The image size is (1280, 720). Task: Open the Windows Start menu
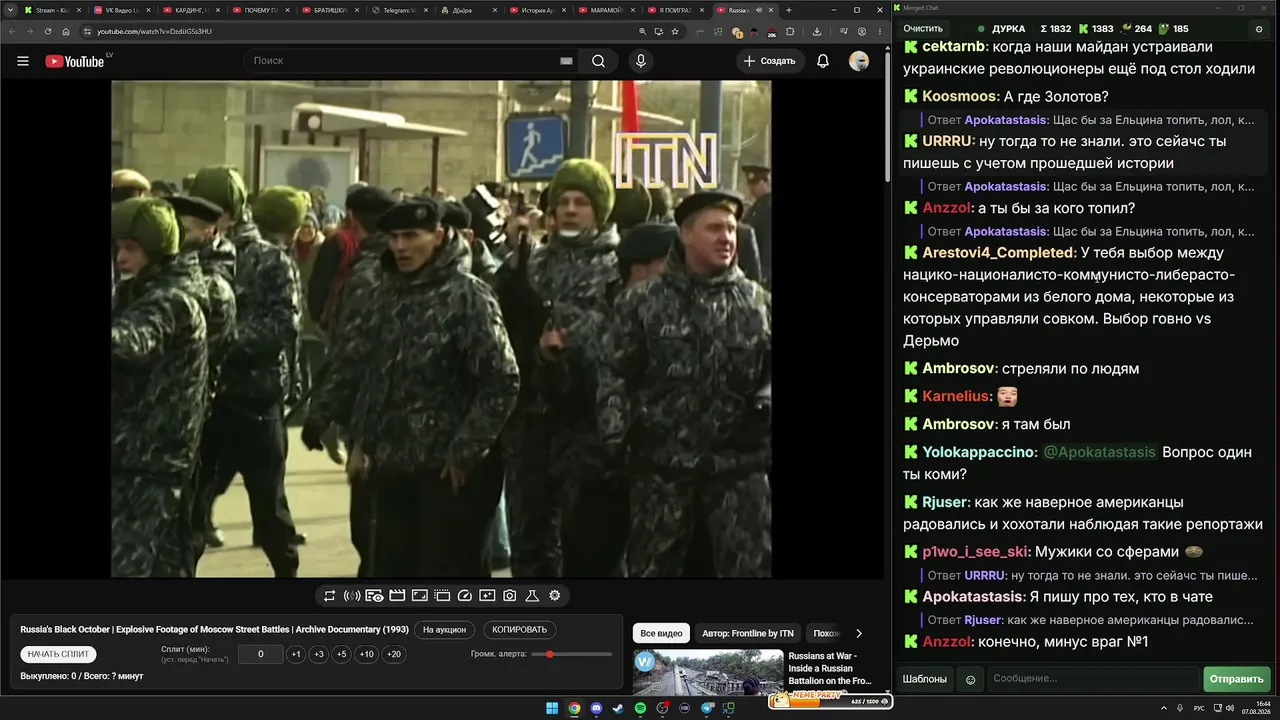point(552,708)
